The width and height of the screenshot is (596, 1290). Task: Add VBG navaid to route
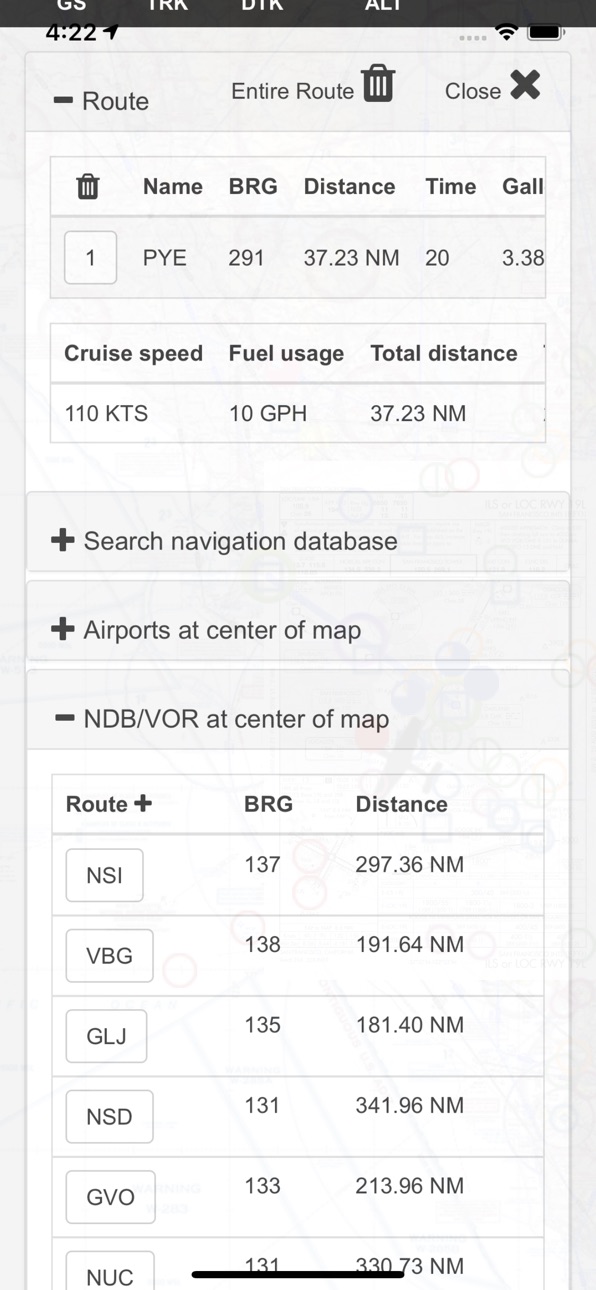(109, 956)
